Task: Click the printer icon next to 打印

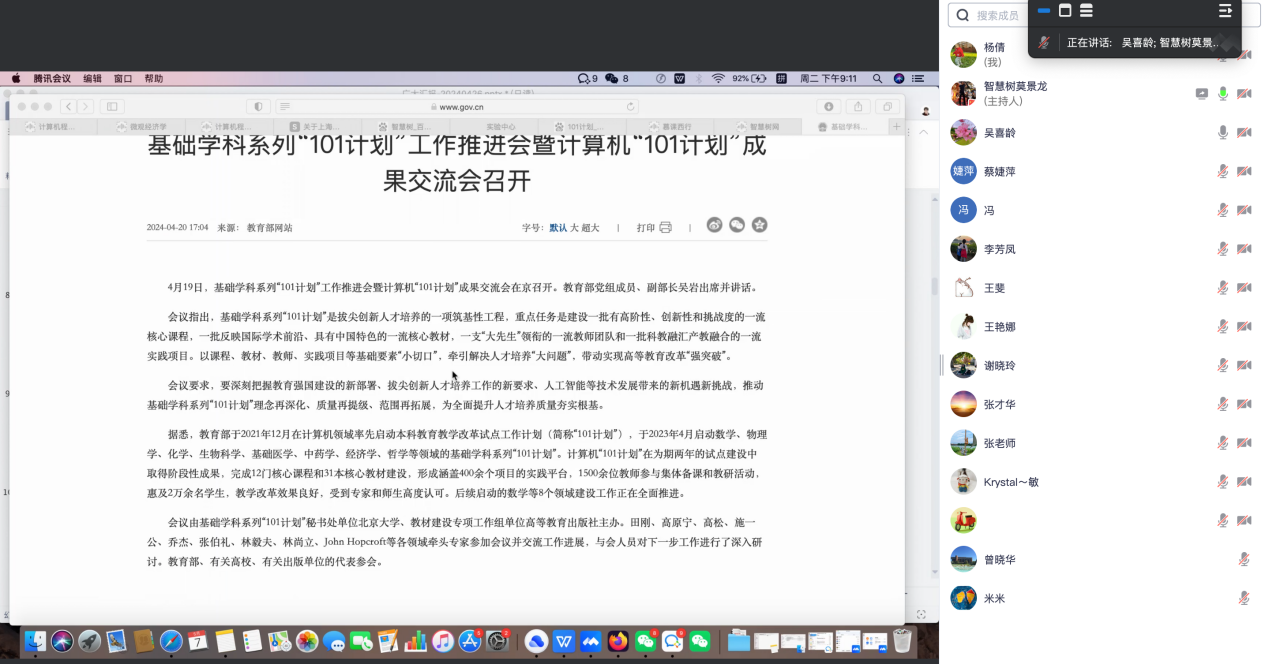Action: (x=666, y=228)
